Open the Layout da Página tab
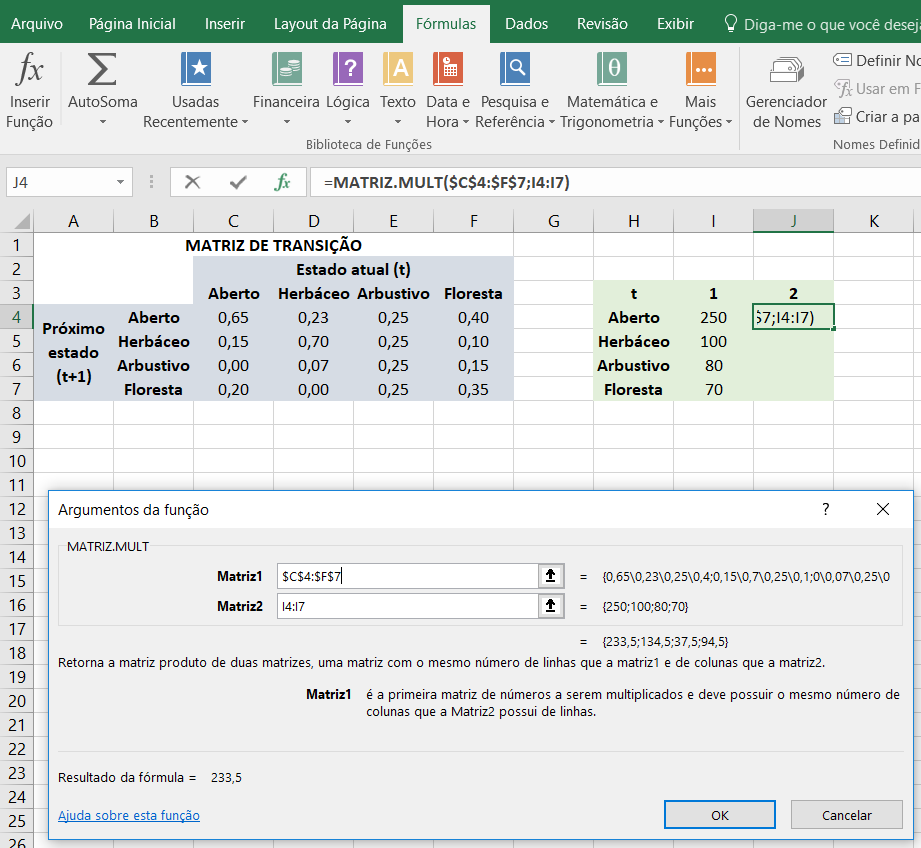Viewport: 921px width, 848px height. (330, 23)
